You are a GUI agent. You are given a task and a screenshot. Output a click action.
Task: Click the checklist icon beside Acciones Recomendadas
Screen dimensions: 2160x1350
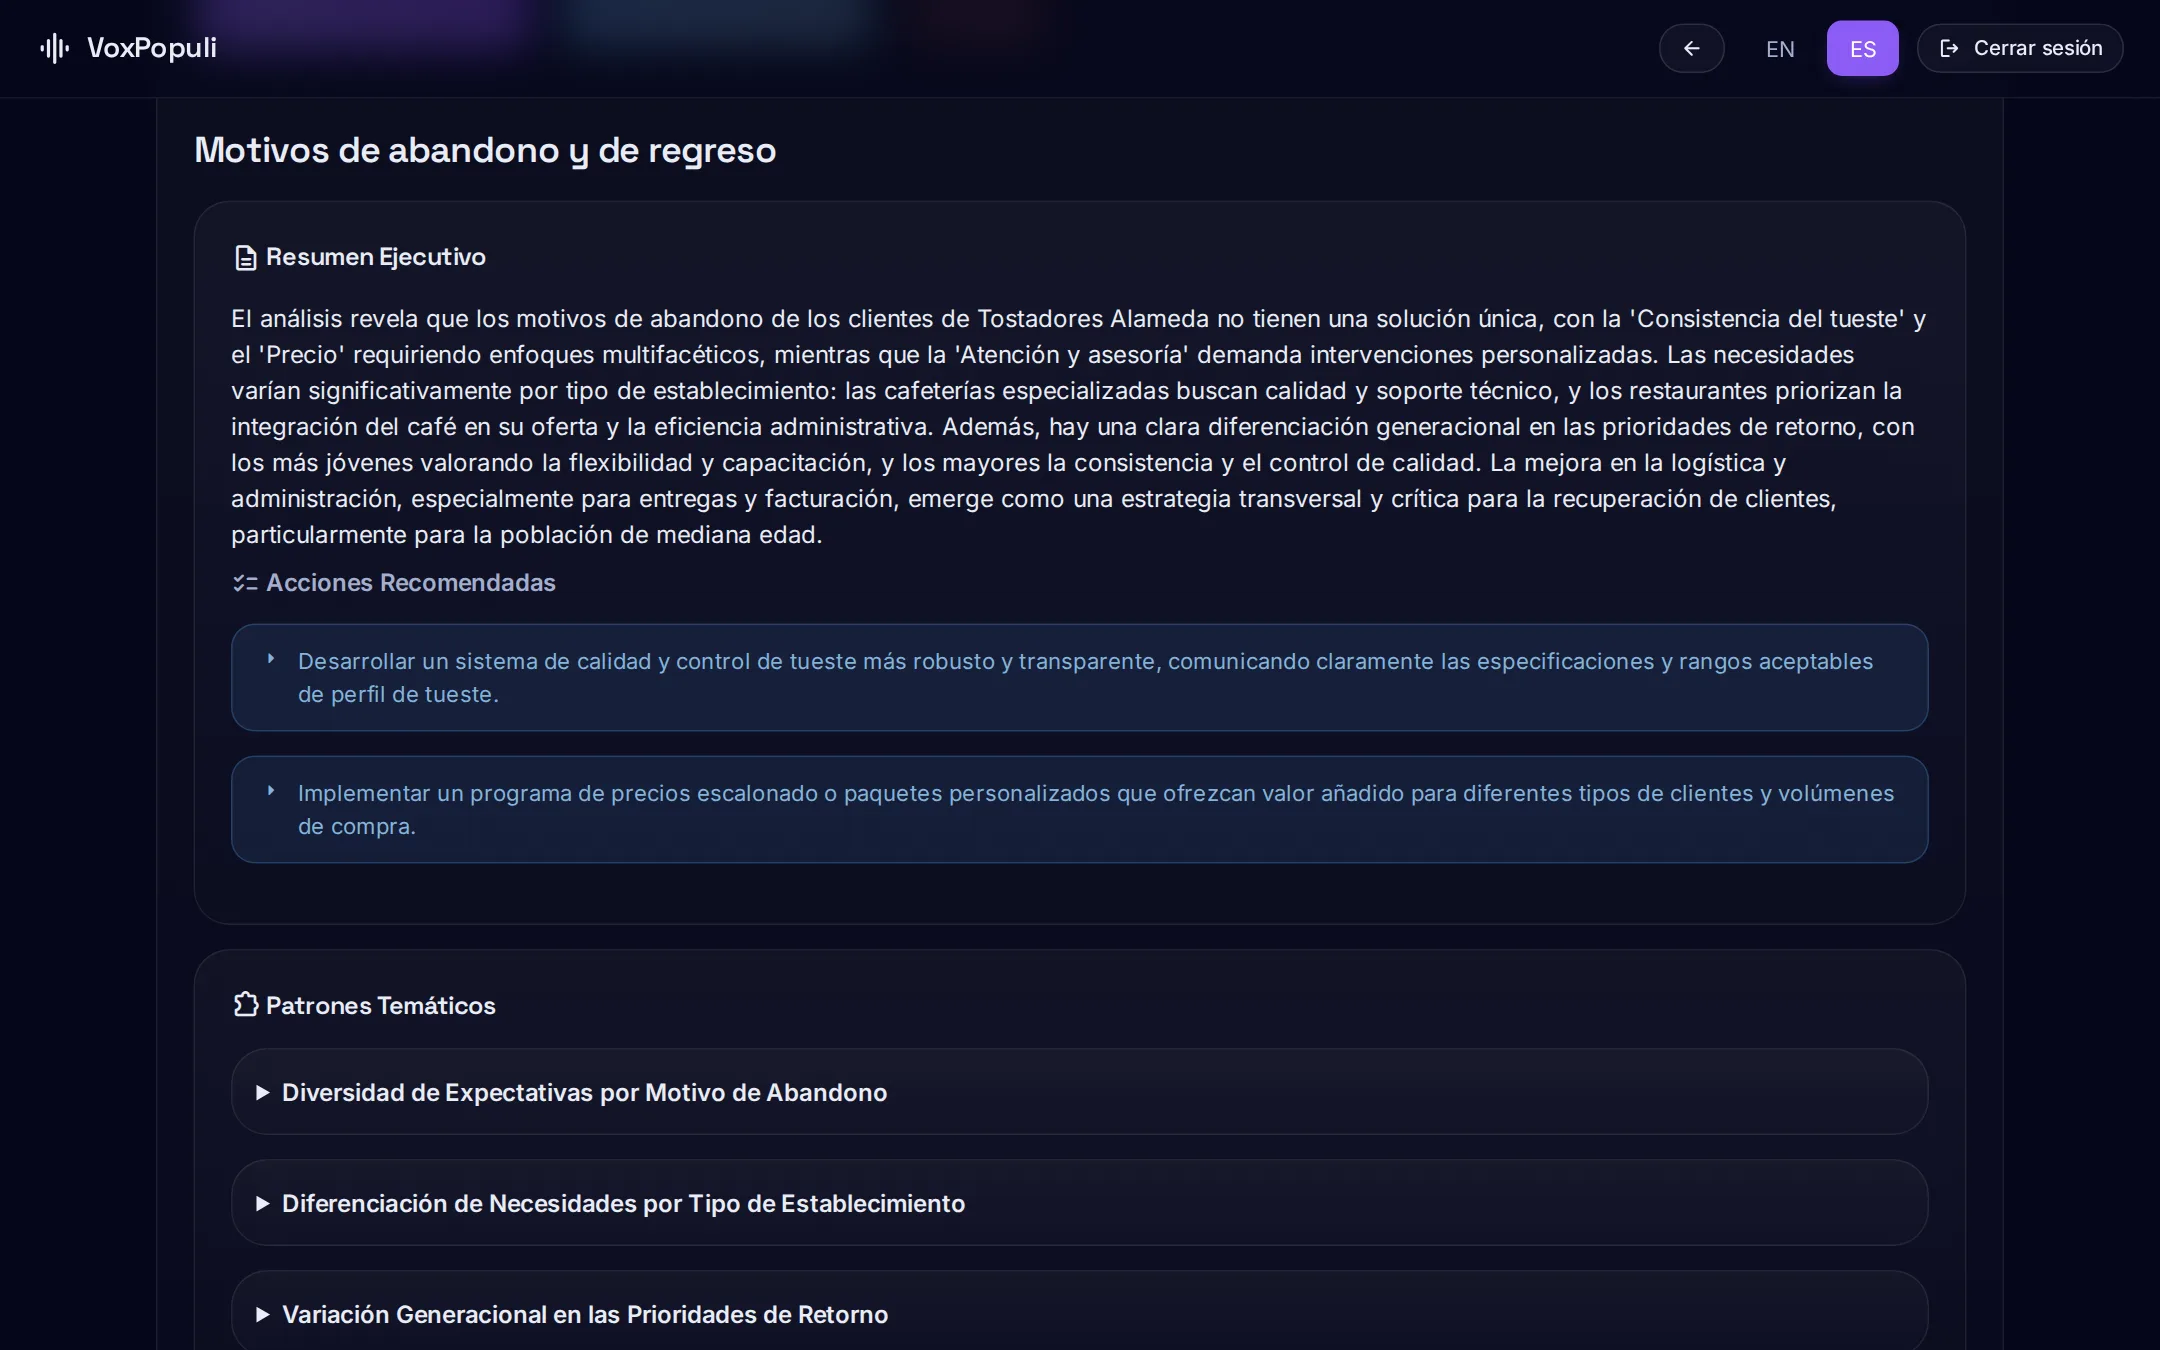pyautogui.click(x=245, y=583)
